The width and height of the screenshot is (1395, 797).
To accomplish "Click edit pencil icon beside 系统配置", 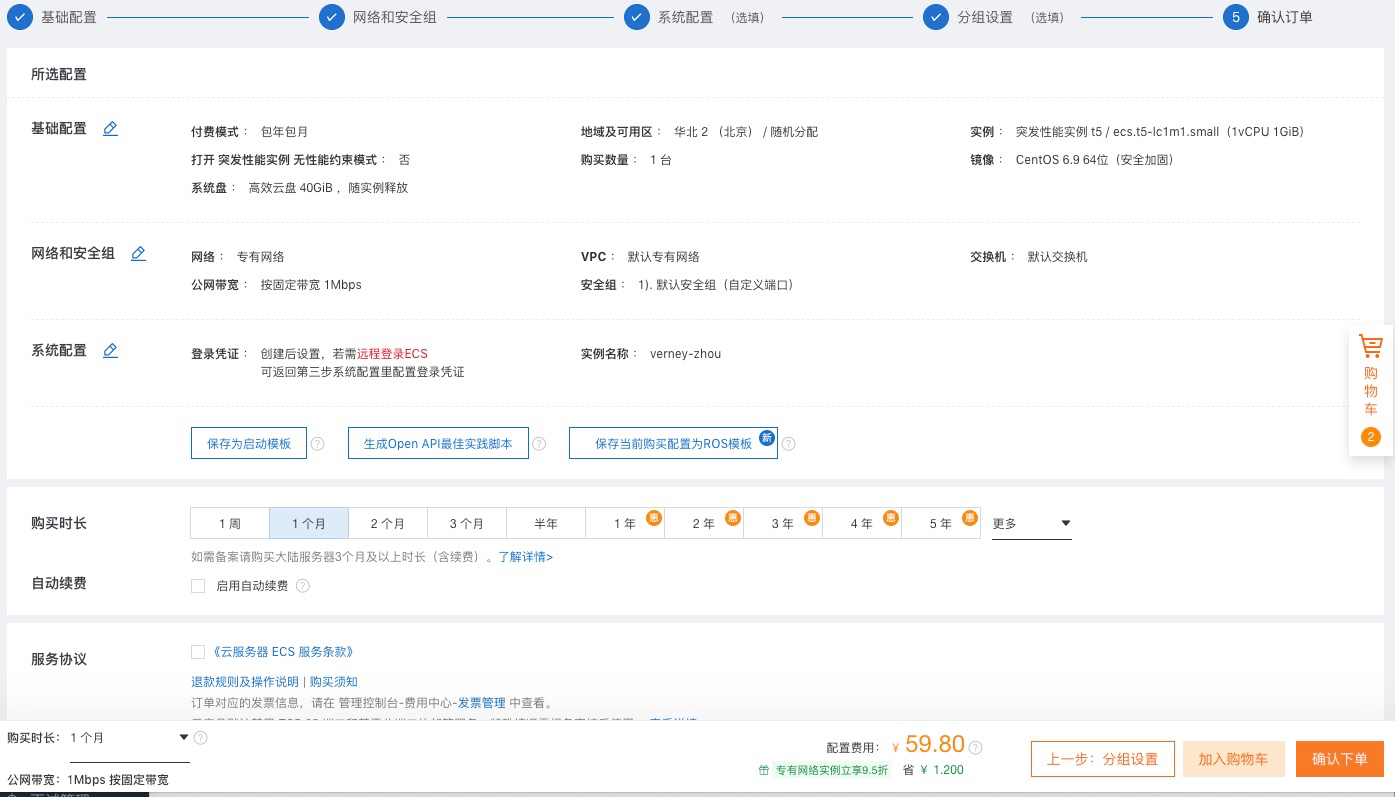I will click(x=111, y=350).
